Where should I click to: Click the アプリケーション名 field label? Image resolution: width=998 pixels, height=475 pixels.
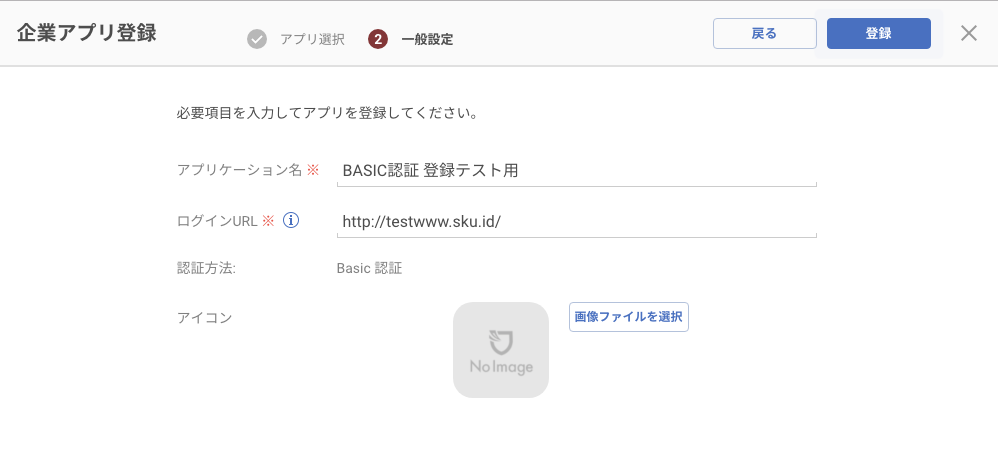click(x=240, y=170)
